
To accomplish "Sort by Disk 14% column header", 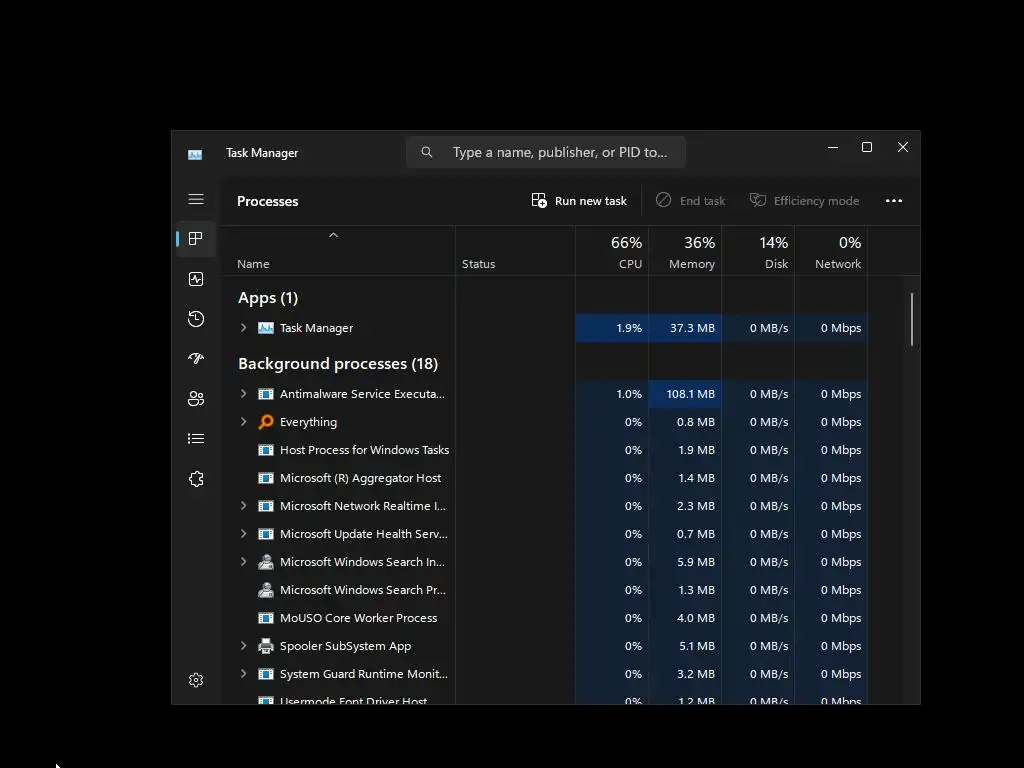I will pyautogui.click(x=758, y=251).
